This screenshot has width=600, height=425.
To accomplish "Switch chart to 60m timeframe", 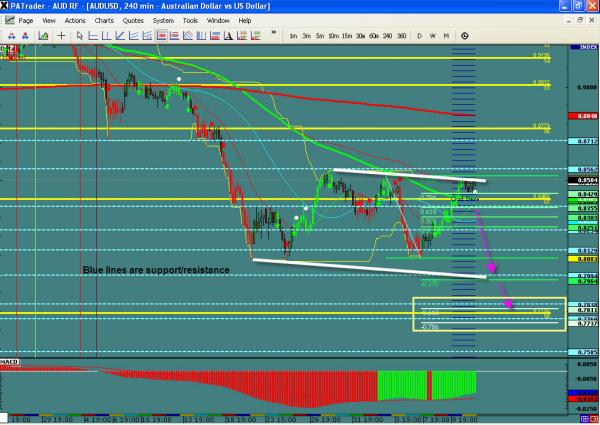I will [372, 35].
